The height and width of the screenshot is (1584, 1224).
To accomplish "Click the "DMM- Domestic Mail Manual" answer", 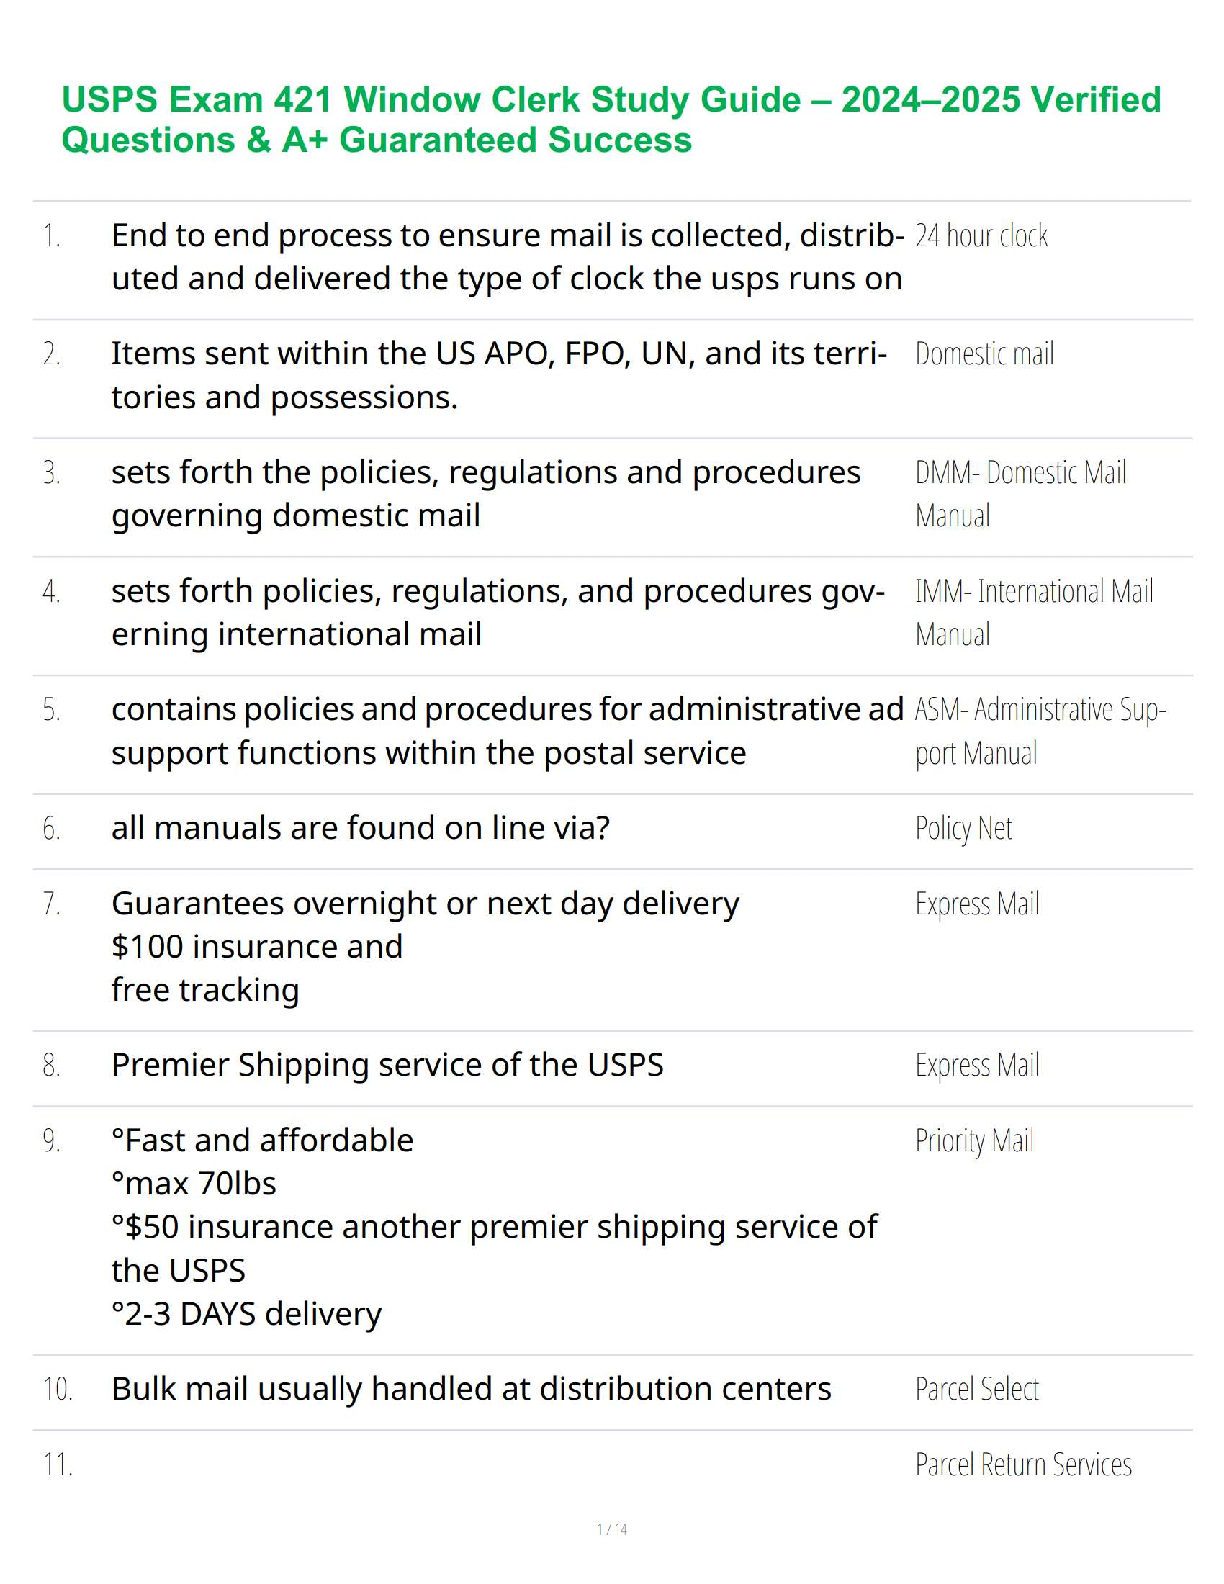I will point(1019,493).
